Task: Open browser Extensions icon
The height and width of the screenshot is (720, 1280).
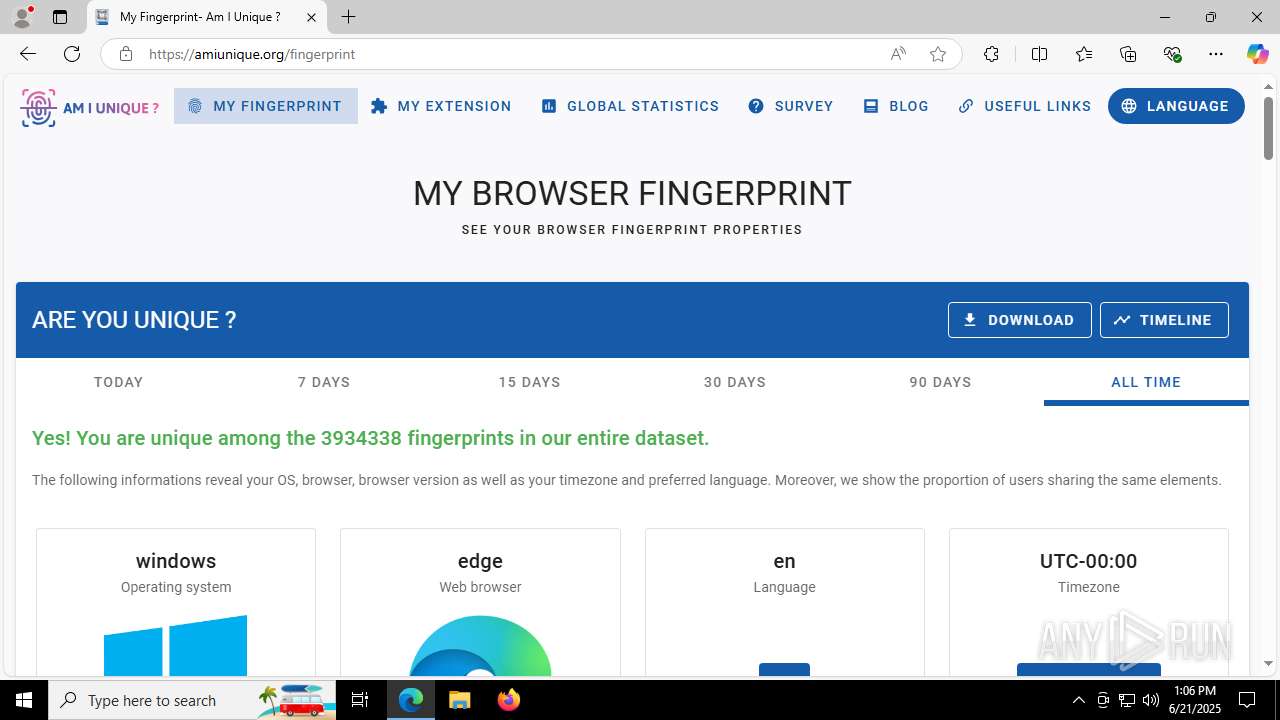Action: coord(991,54)
